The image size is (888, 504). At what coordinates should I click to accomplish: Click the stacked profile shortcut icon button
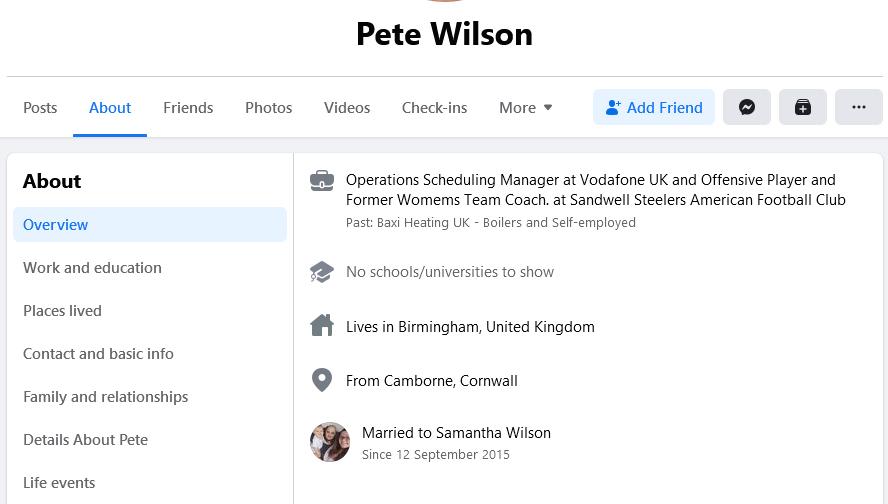803,107
